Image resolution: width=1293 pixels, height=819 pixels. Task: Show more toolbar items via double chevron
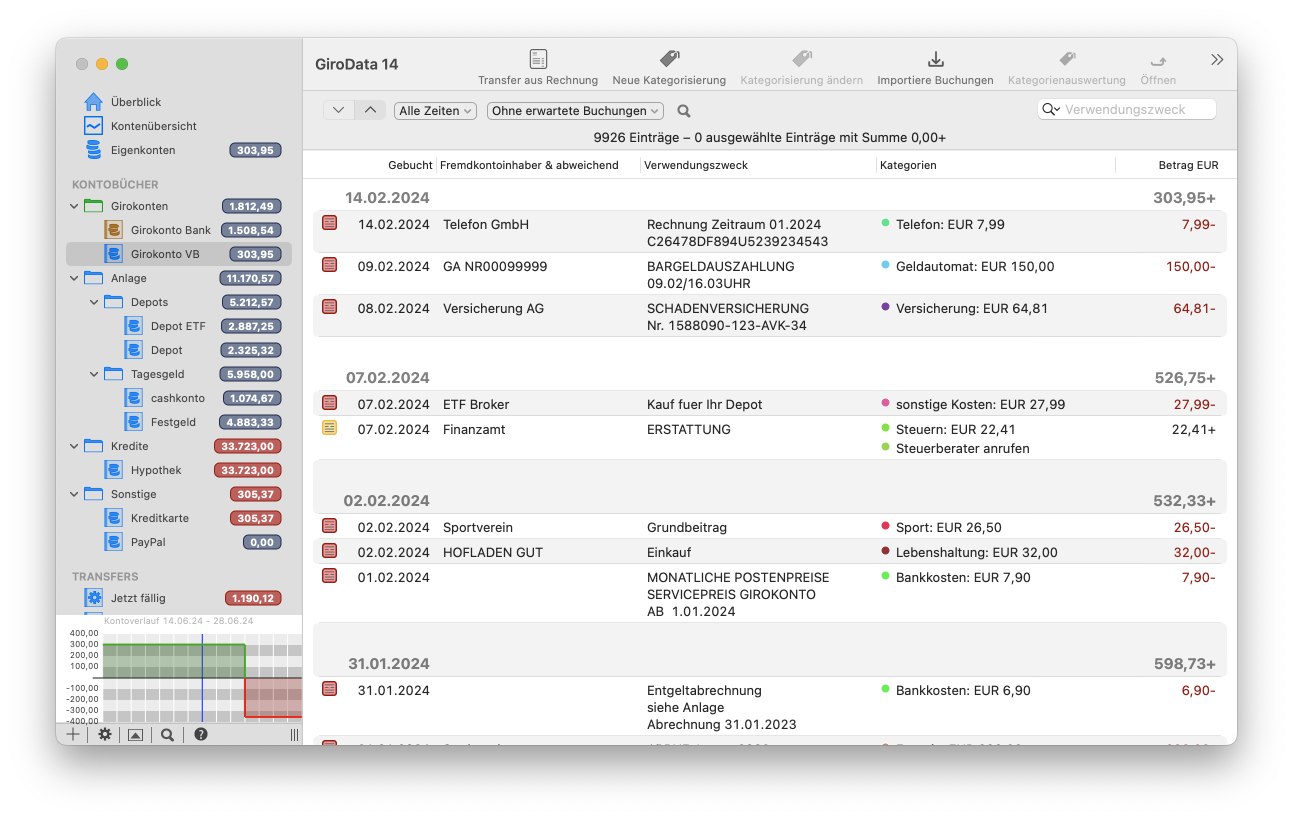point(1217,60)
